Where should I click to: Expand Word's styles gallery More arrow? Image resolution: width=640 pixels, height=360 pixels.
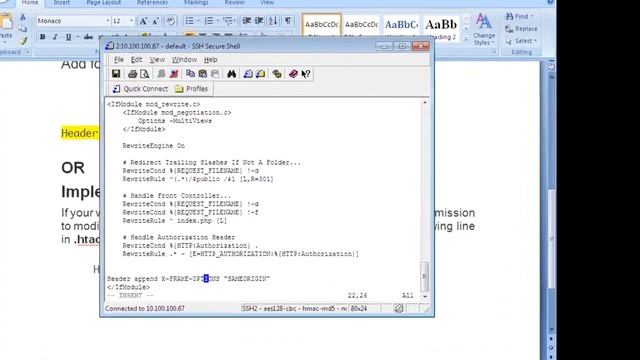click(x=466, y=39)
